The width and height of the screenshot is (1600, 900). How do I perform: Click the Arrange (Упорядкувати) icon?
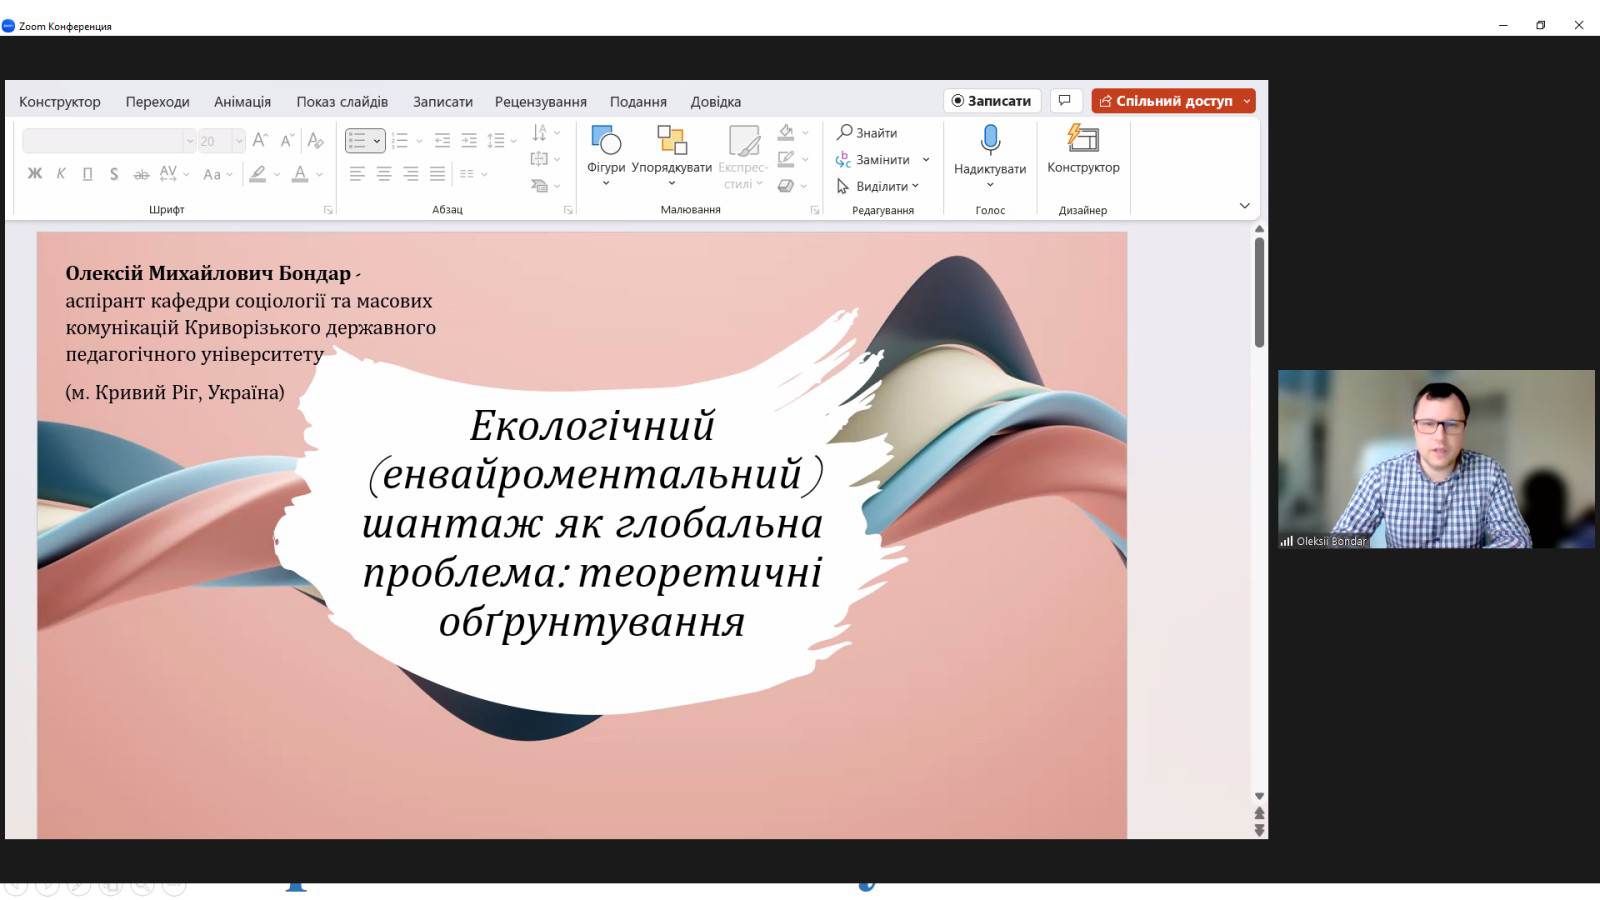pyautogui.click(x=671, y=140)
